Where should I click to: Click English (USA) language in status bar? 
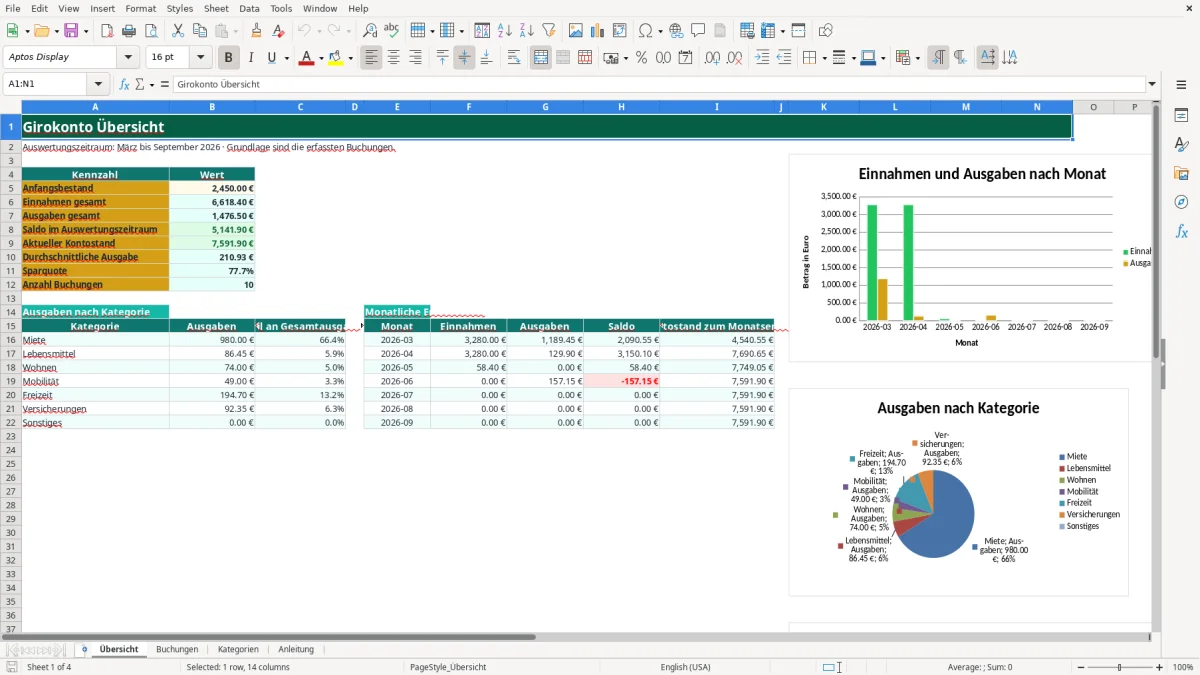tap(686, 667)
